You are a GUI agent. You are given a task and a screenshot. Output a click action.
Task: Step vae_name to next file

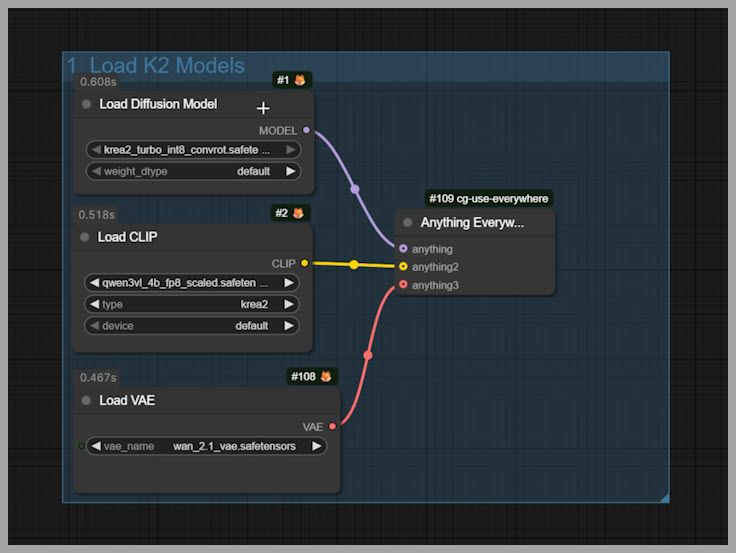click(317, 446)
